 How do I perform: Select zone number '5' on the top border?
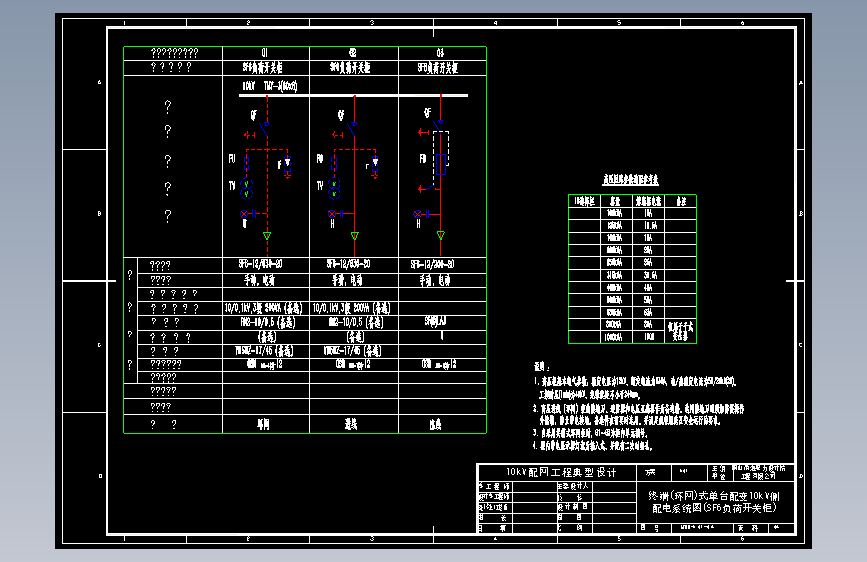pos(619,23)
